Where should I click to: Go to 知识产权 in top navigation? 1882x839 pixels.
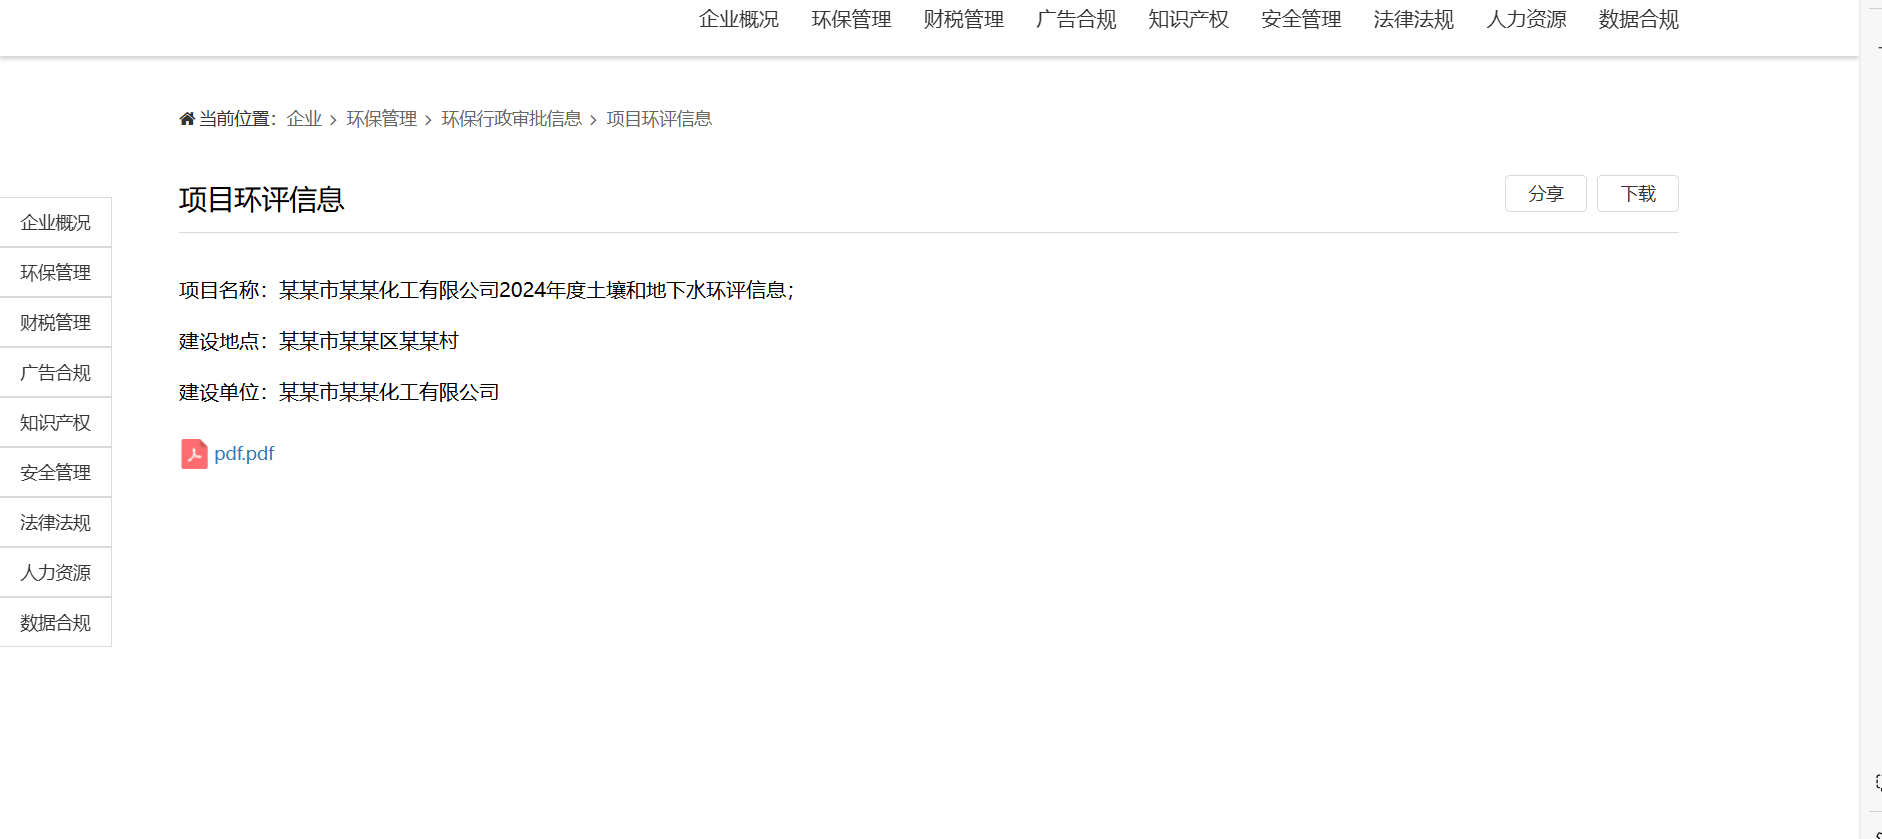[x=1188, y=20]
